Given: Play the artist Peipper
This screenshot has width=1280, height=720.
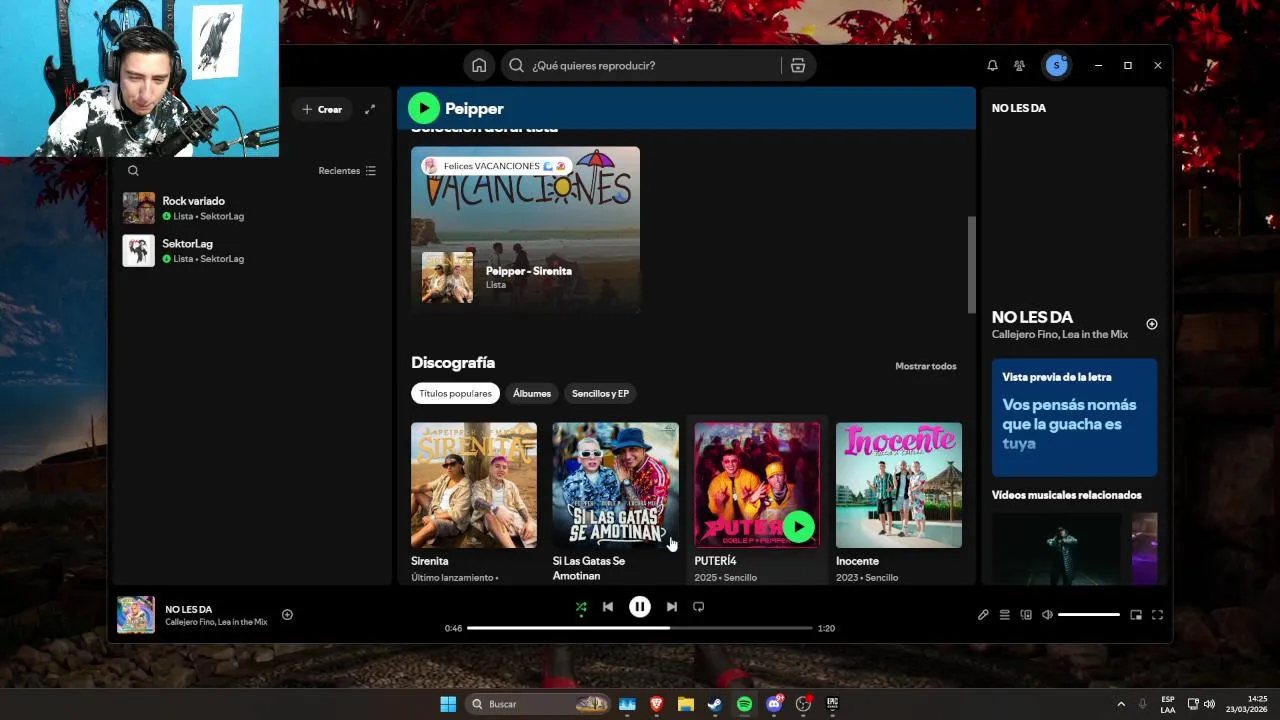Looking at the screenshot, I should [424, 108].
